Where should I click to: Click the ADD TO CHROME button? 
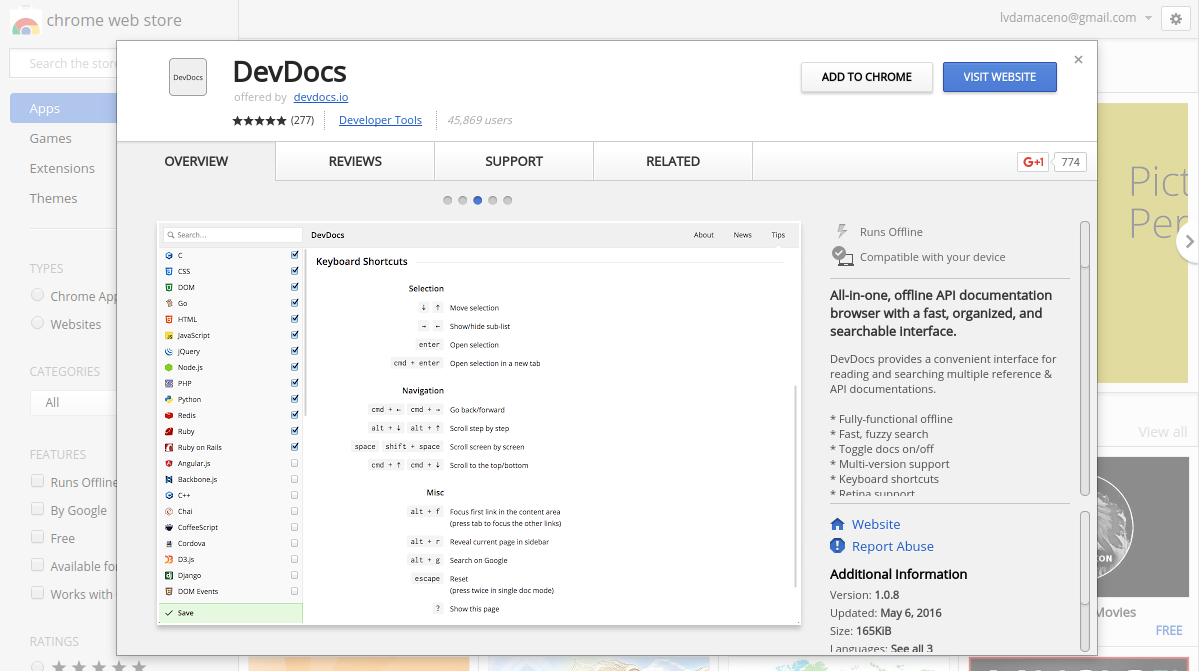[x=866, y=77]
